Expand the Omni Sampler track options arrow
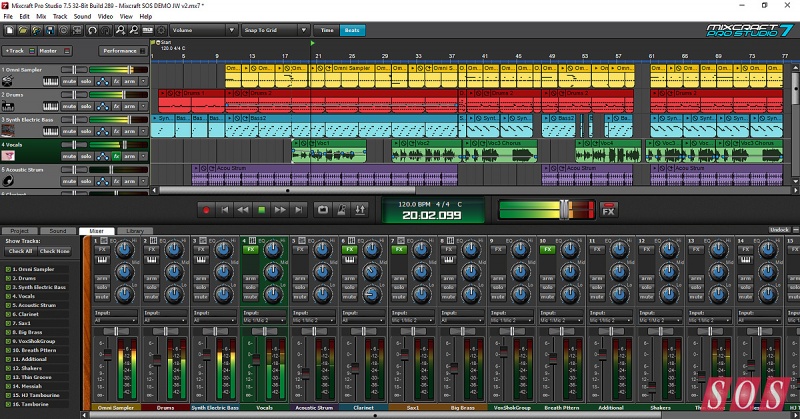Image resolution: width=800 pixels, height=419 pixels. point(143,81)
